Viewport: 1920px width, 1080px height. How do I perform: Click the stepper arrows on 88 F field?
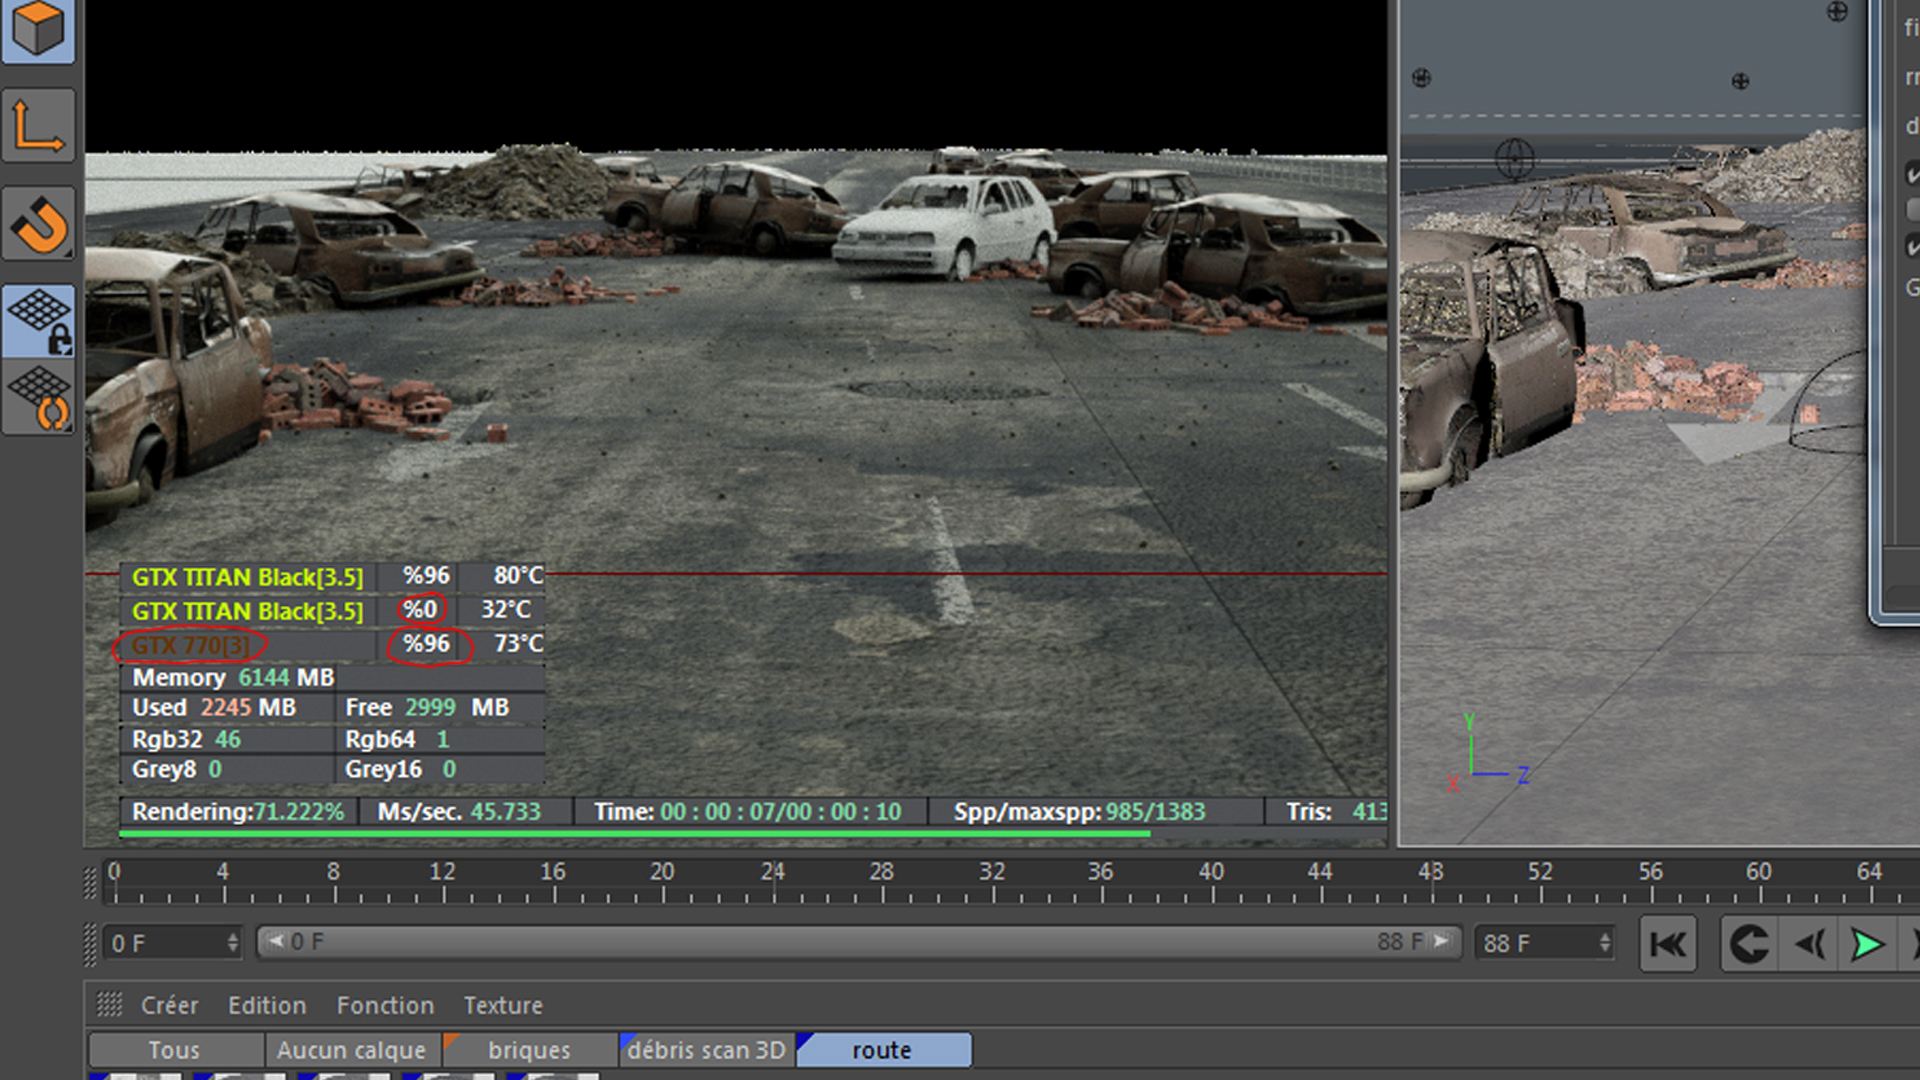coord(1604,943)
